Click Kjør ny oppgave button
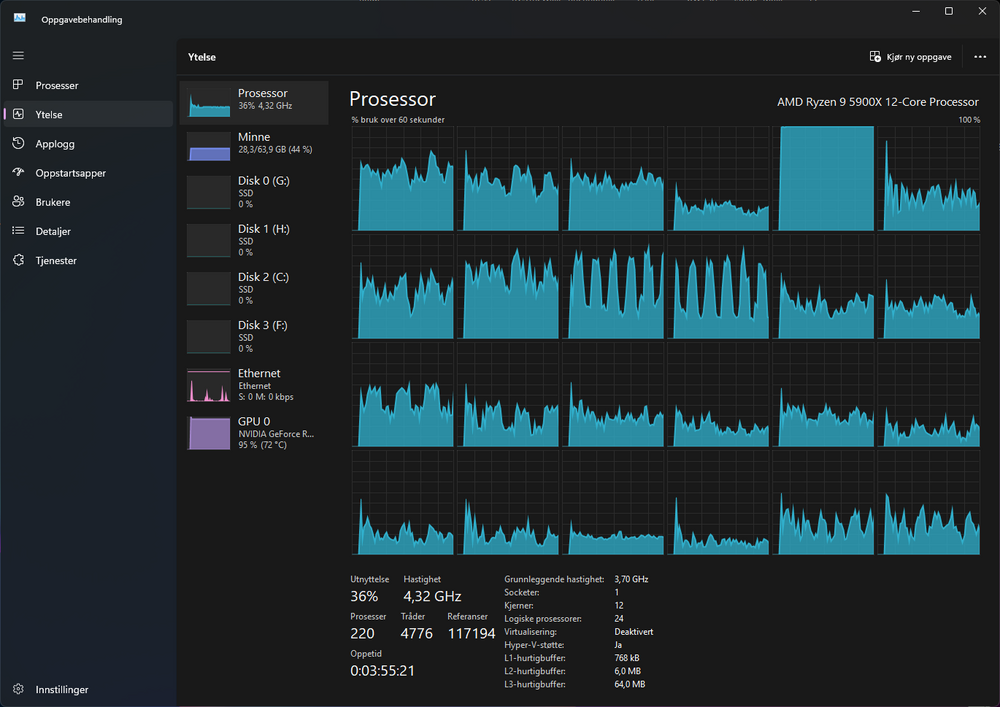Screen dimensions: 1000x707 click(x=910, y=57)
